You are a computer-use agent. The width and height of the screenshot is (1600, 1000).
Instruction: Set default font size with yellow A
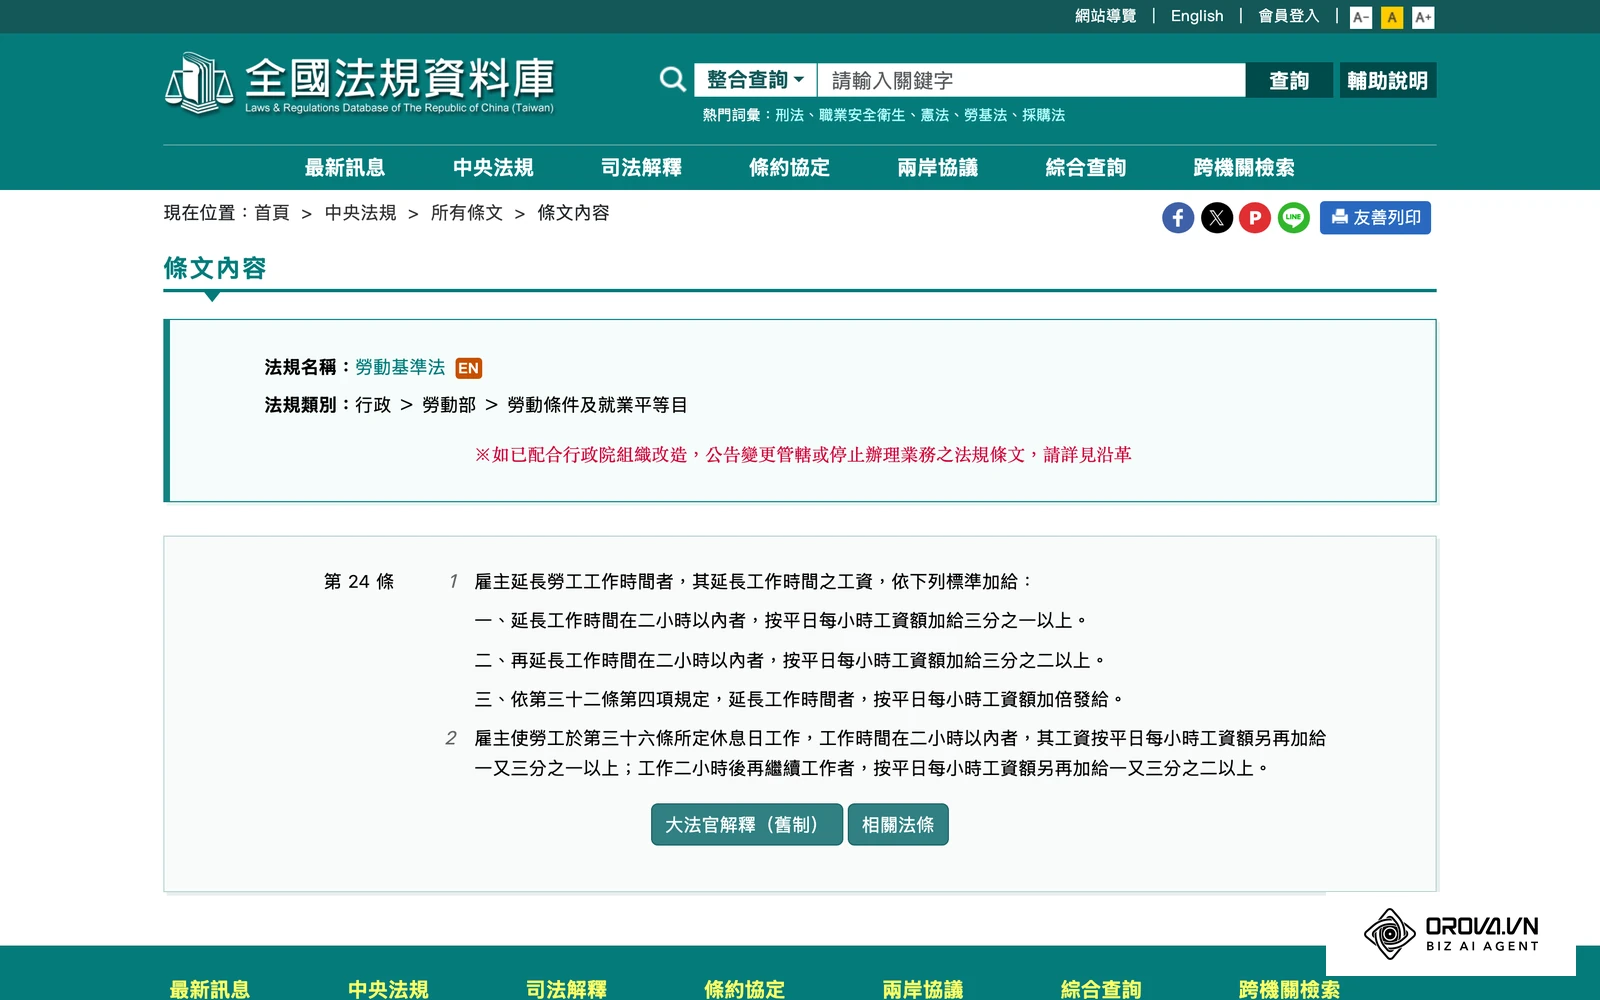[x=1392, y=17]
